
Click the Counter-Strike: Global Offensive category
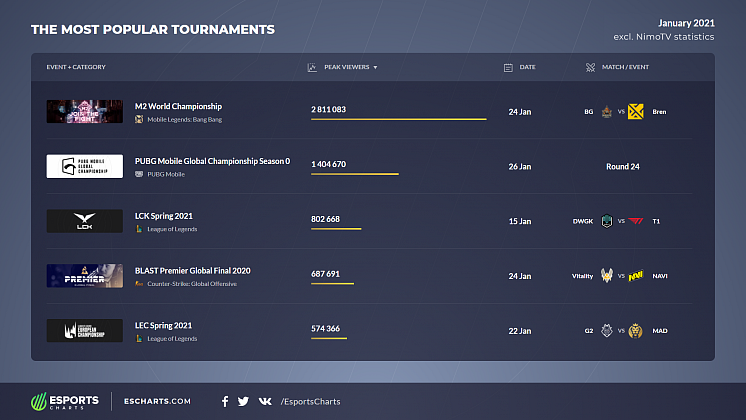(192, 284)
